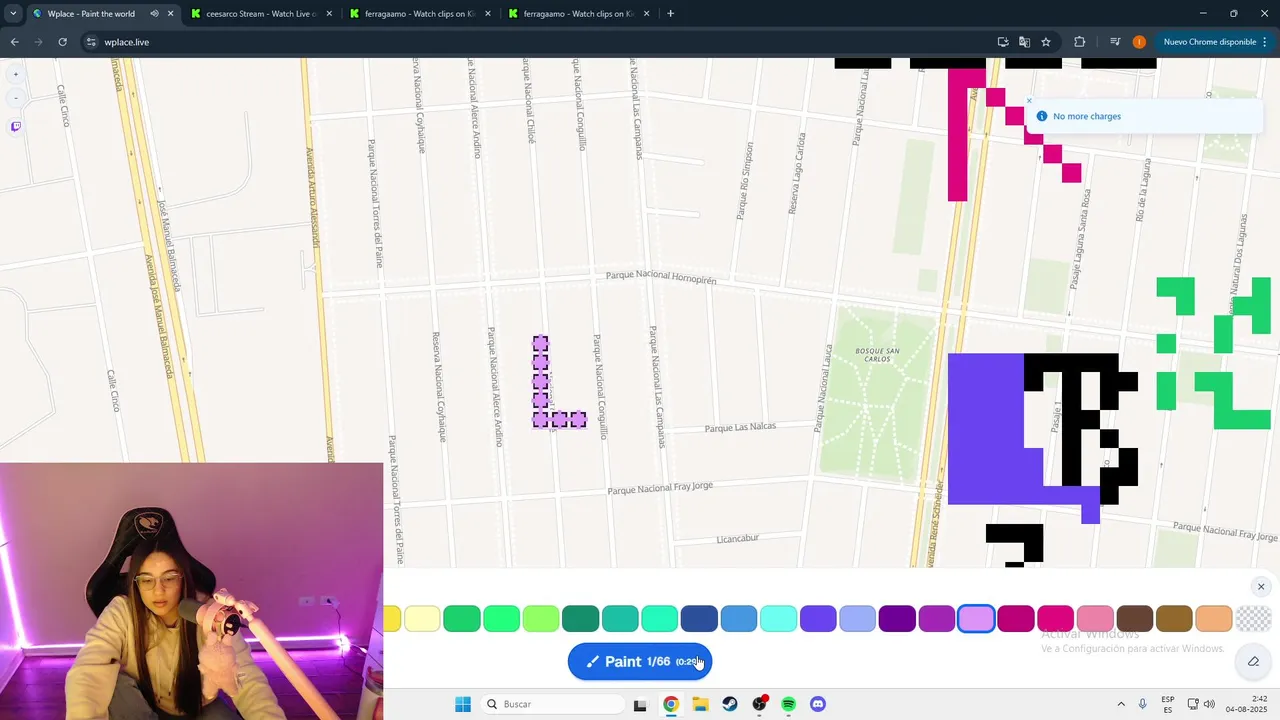Open the volume tray icon
Viewport: 1280px width, 720px height.
1209,704
